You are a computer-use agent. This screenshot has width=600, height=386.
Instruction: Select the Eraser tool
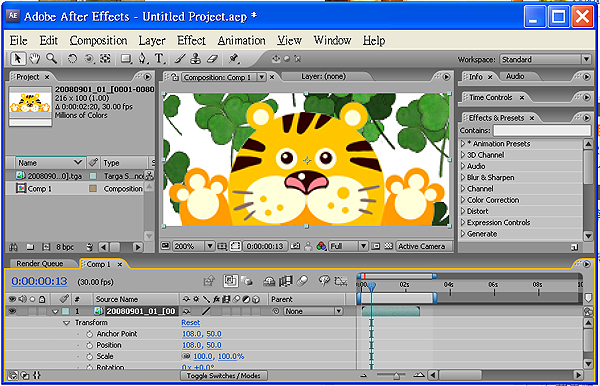[x=212, y=59]
